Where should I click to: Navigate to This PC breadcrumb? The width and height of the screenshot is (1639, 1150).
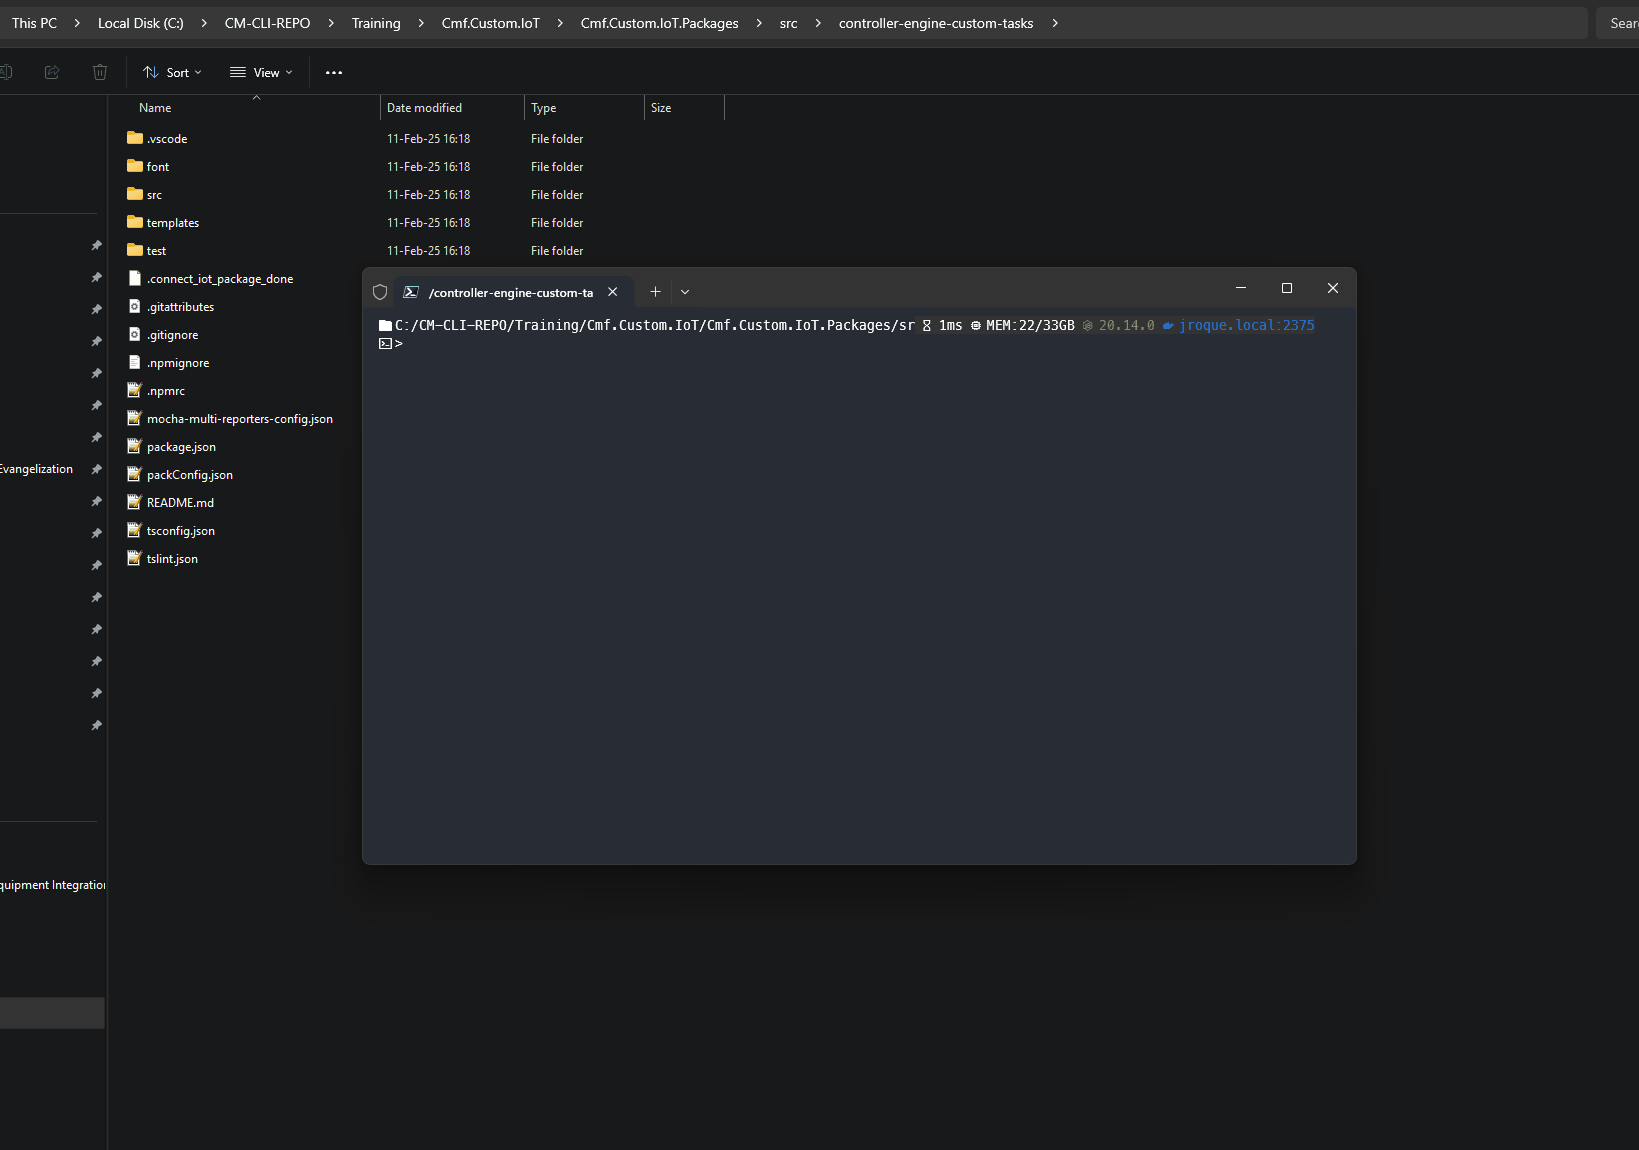[35, 23]
